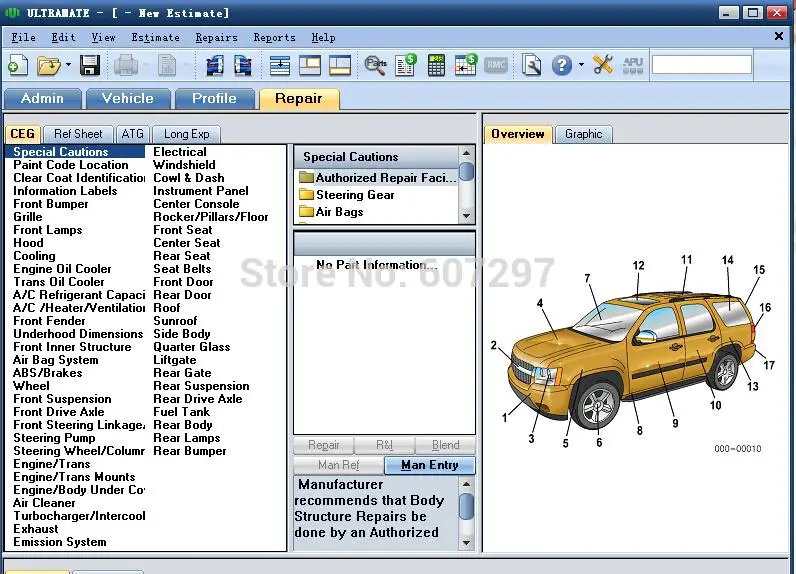Click the toolbar search input field
The height and width of the screenshot is (574, 796).
(x=702, y=64)
